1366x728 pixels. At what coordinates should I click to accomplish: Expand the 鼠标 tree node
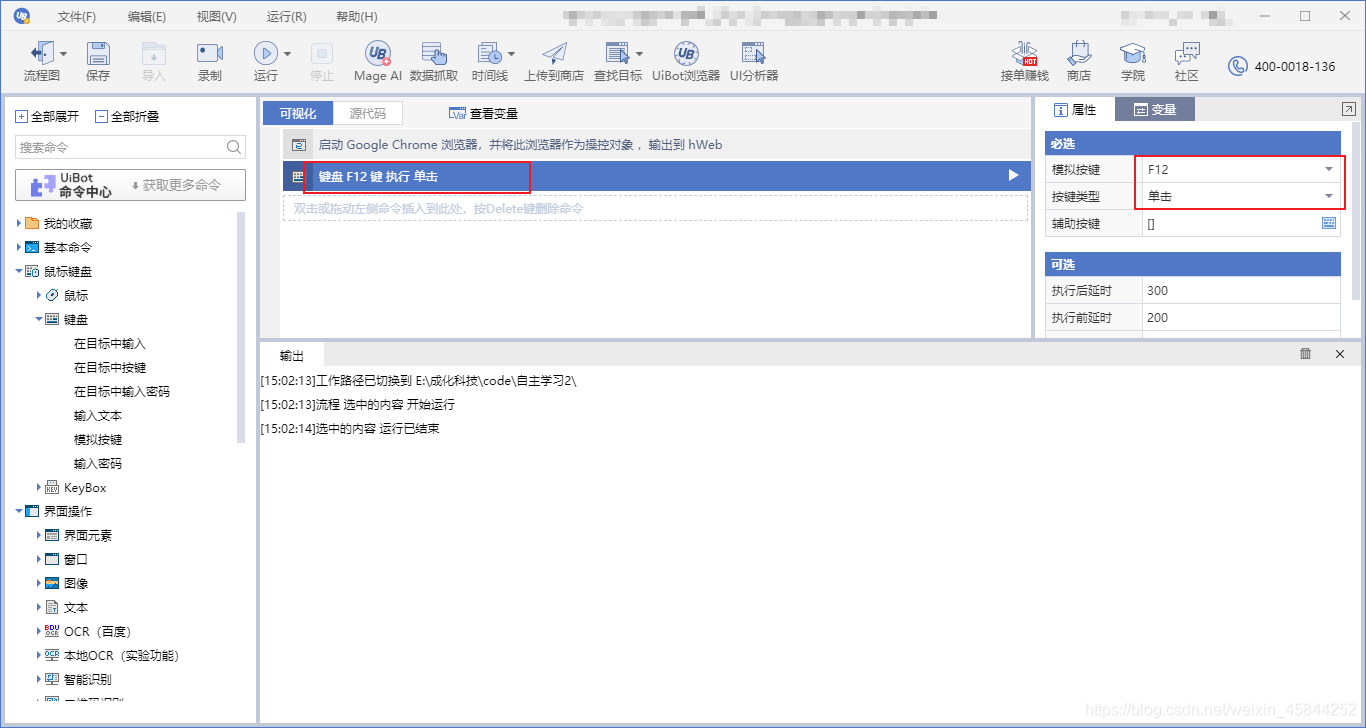point(39,295)
